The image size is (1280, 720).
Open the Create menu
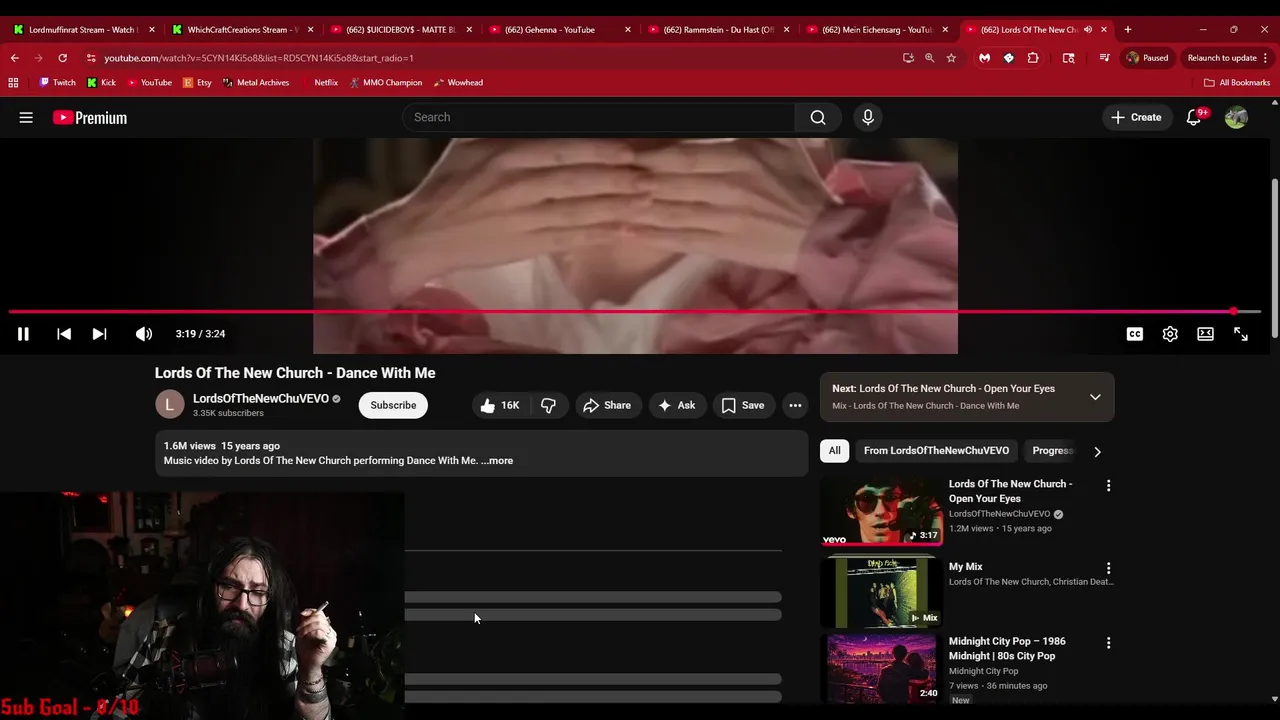(1136, 117)
